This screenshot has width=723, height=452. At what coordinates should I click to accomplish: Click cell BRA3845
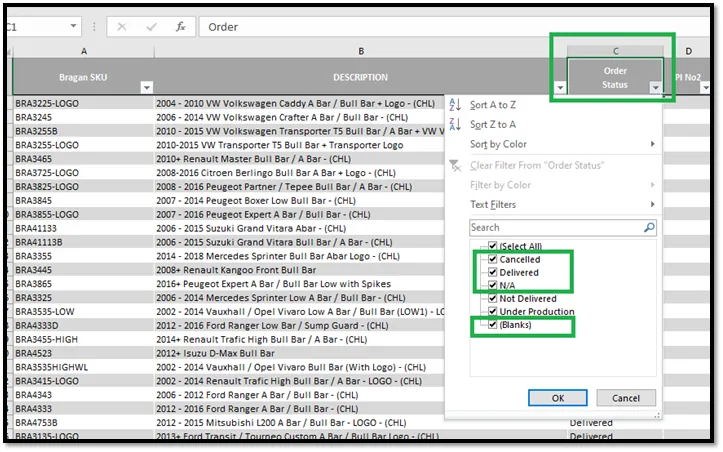pyautogui.click(x=83, y=200)
